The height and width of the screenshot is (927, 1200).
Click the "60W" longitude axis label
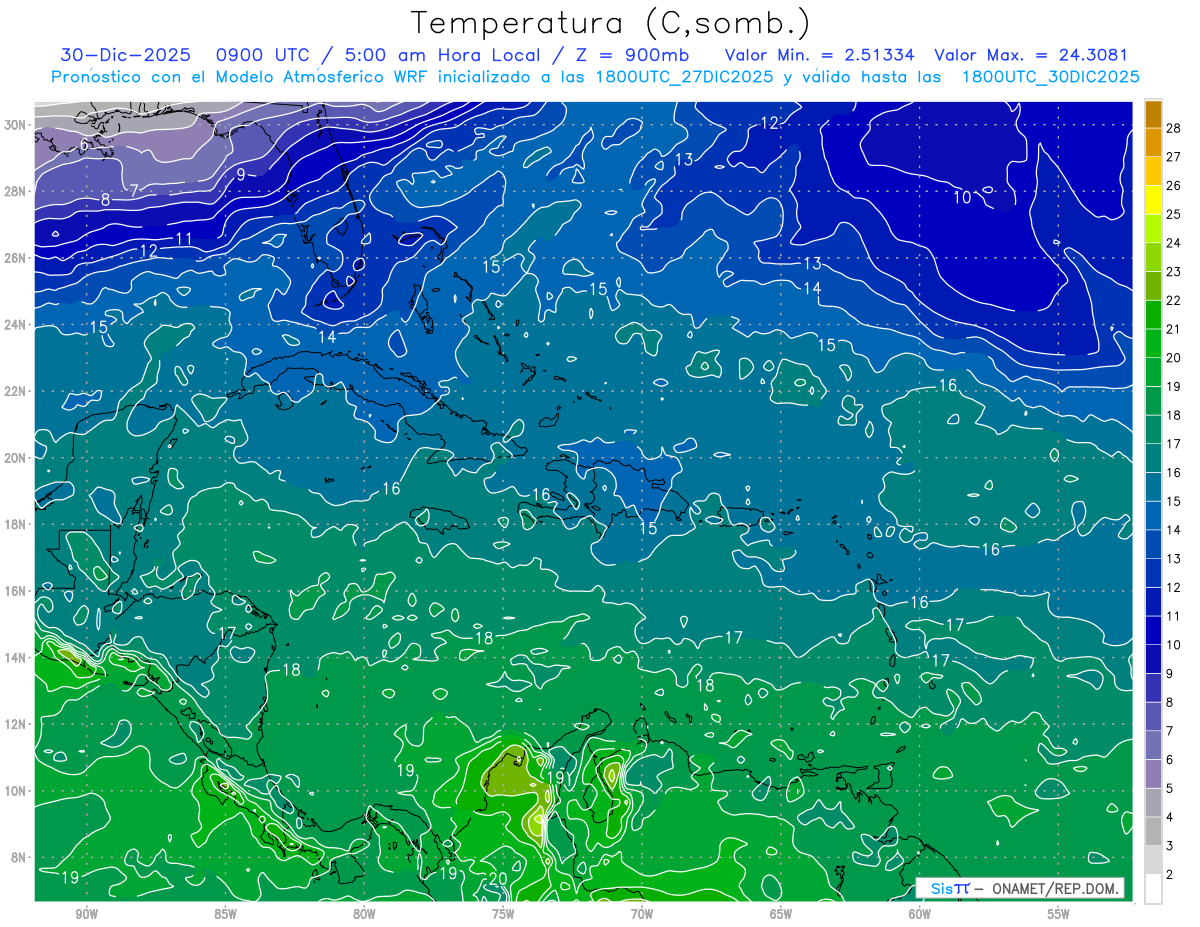920,914
